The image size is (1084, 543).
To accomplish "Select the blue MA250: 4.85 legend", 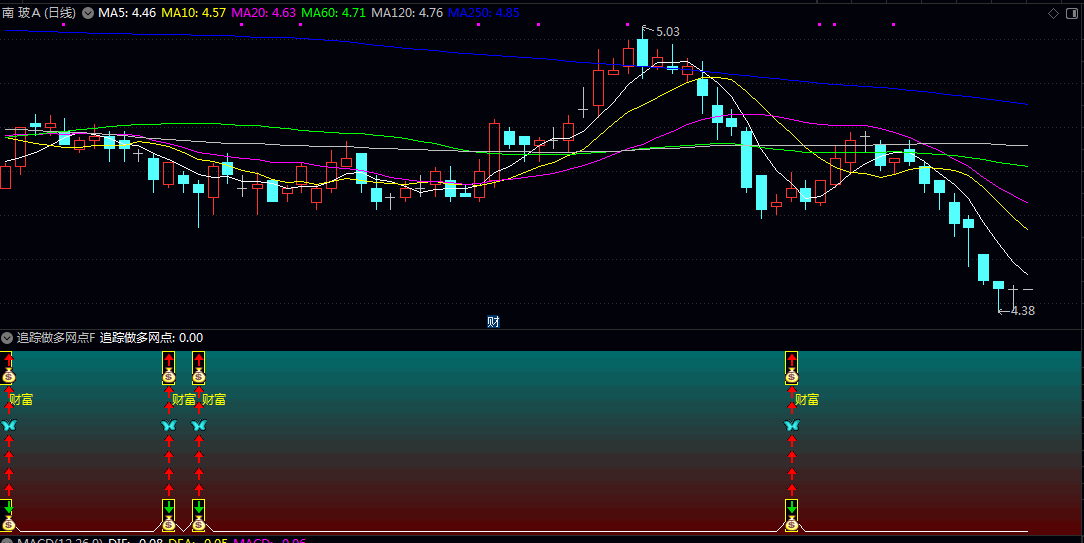I will tap(484, 13).
